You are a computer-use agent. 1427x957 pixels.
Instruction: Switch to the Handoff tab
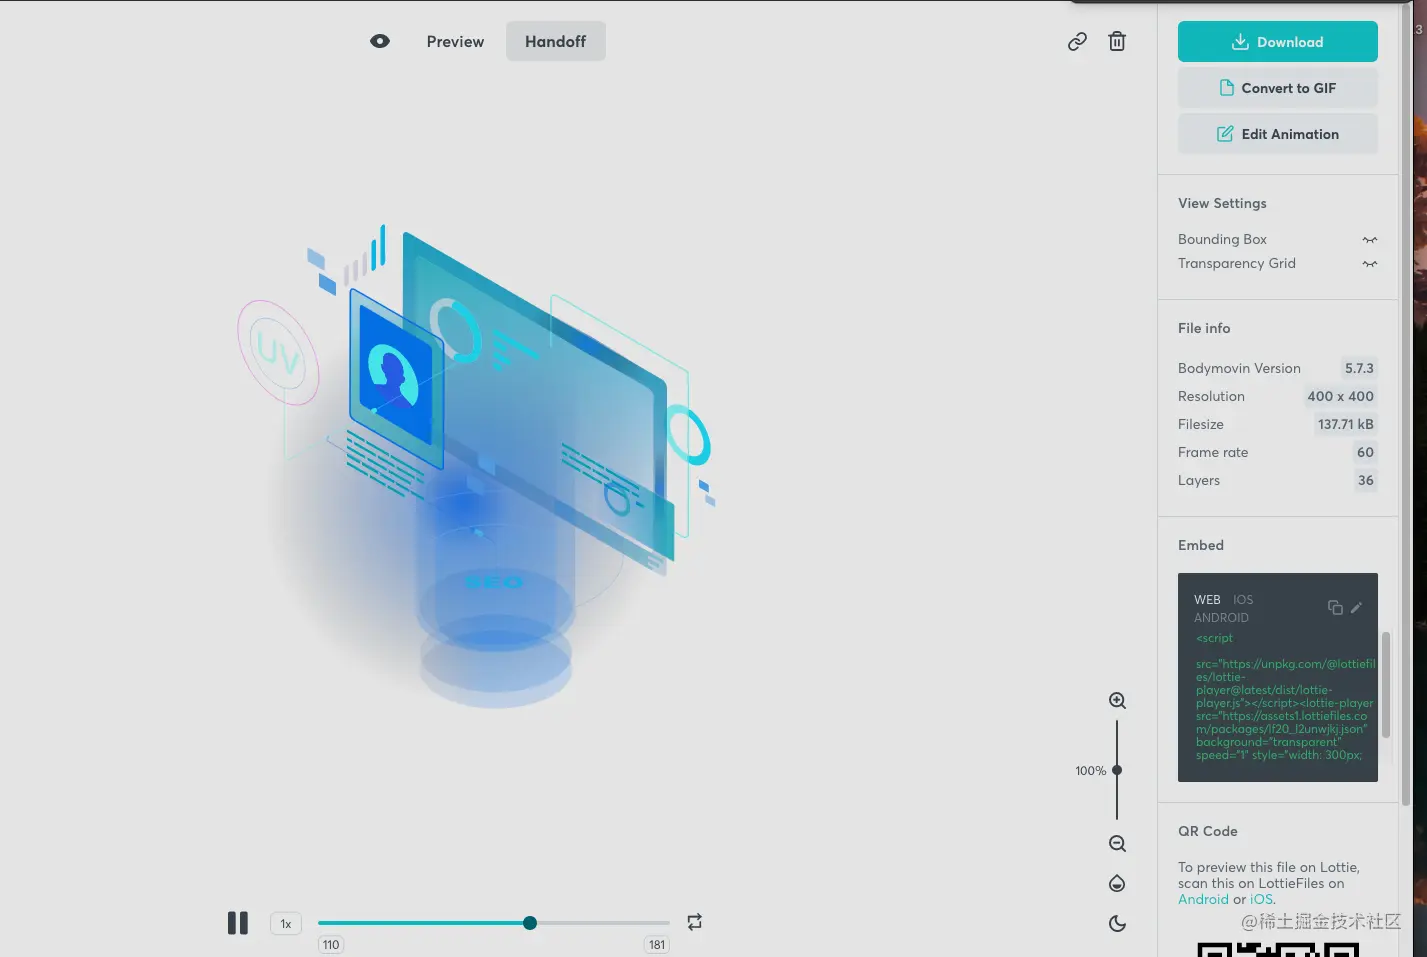click(x=555, y=41)
